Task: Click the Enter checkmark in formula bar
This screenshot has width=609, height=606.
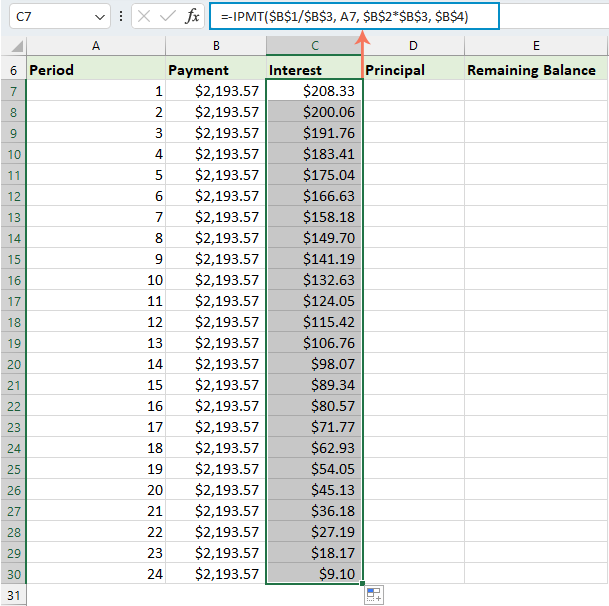Action: click(169, 17)
